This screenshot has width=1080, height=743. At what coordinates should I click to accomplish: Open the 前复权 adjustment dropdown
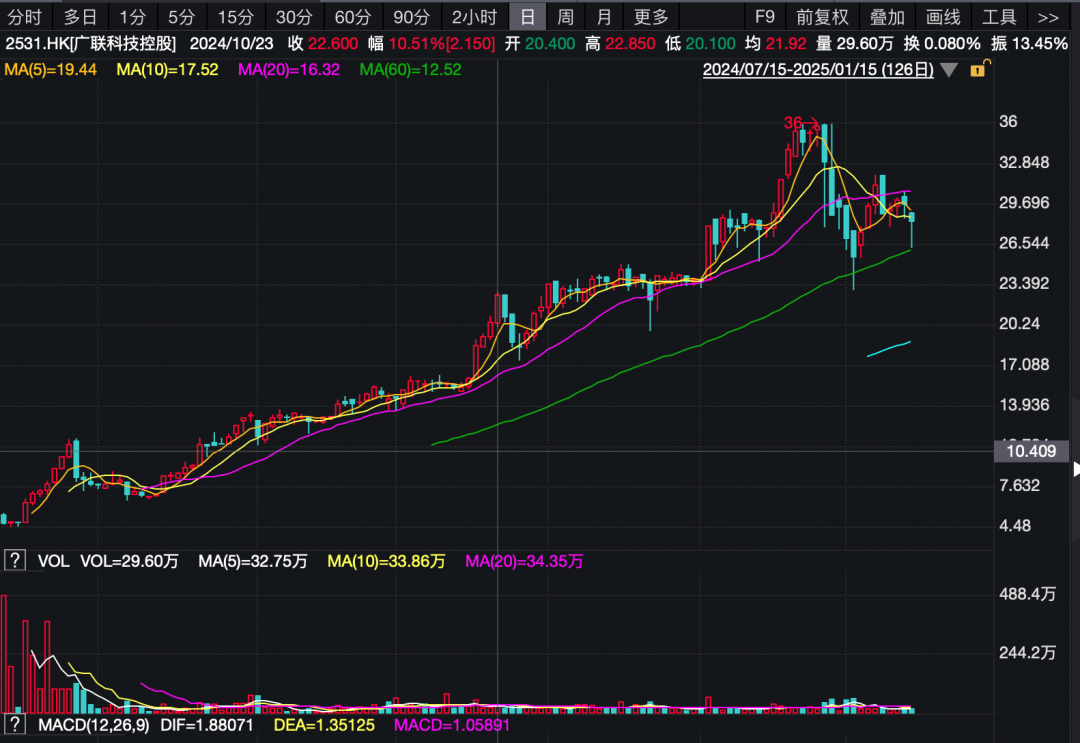pos(822,17)
